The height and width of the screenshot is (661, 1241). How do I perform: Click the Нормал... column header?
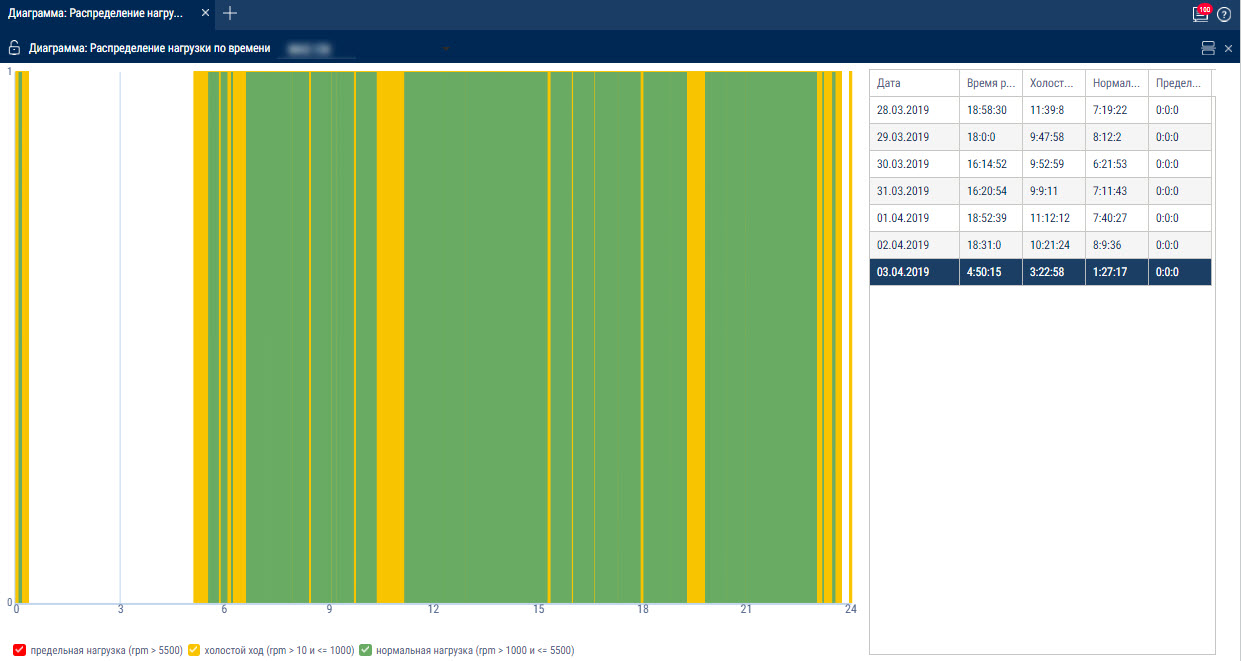pos(1116,83)
